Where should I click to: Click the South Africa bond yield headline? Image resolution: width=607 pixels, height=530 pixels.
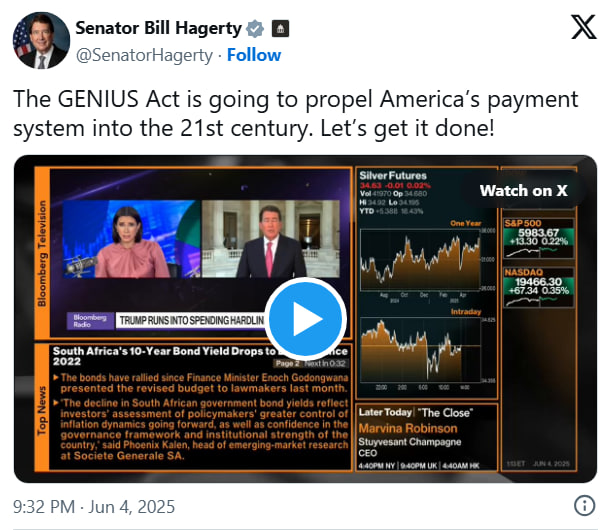(x=201, y=356)
